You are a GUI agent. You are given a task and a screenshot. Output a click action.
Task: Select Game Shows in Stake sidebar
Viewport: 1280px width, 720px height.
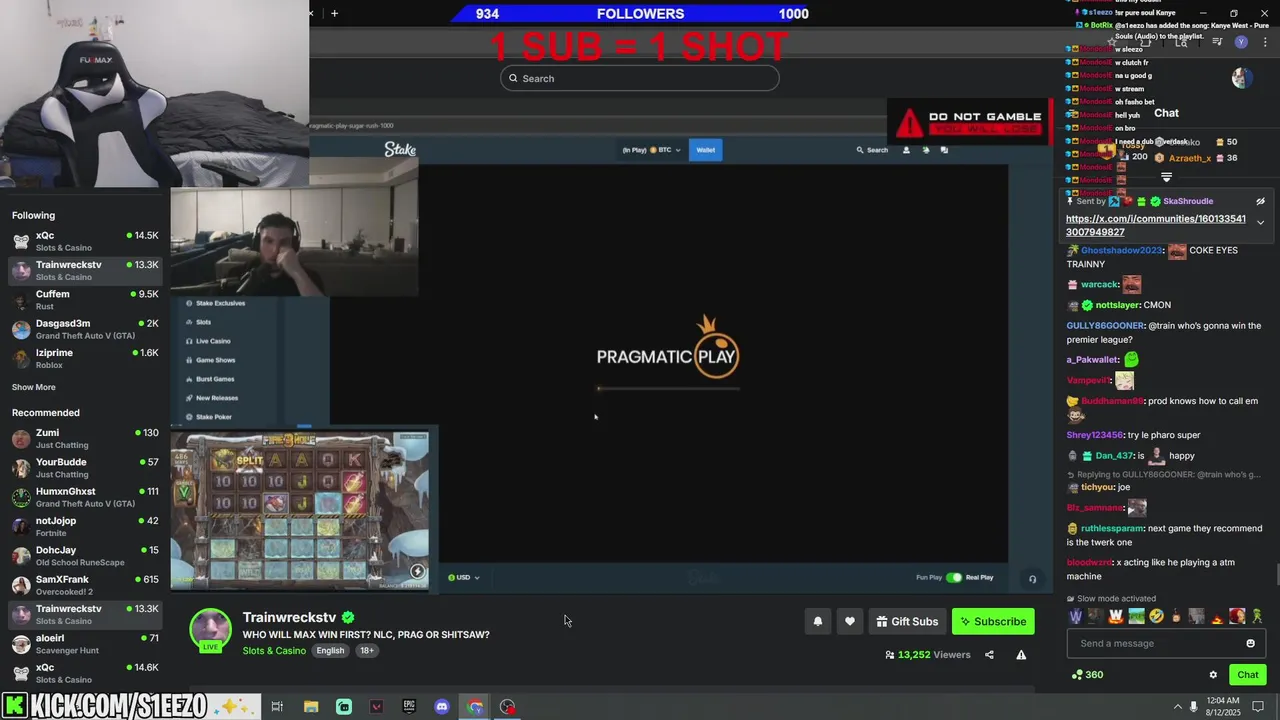211,360
